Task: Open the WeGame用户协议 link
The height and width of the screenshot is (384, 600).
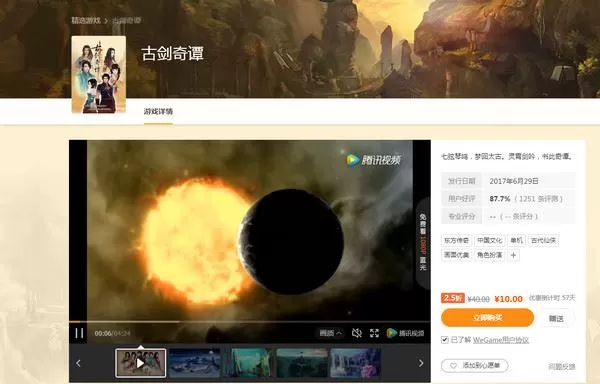Action: (x=501, y=340)
